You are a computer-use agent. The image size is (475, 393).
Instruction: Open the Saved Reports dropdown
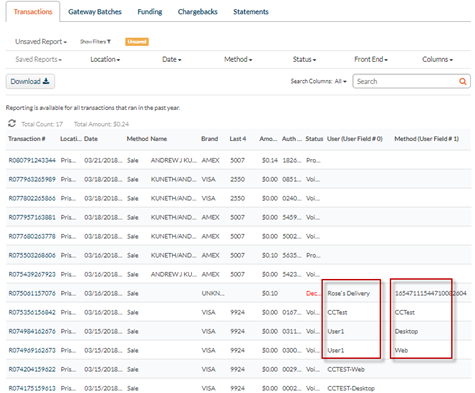39,59
